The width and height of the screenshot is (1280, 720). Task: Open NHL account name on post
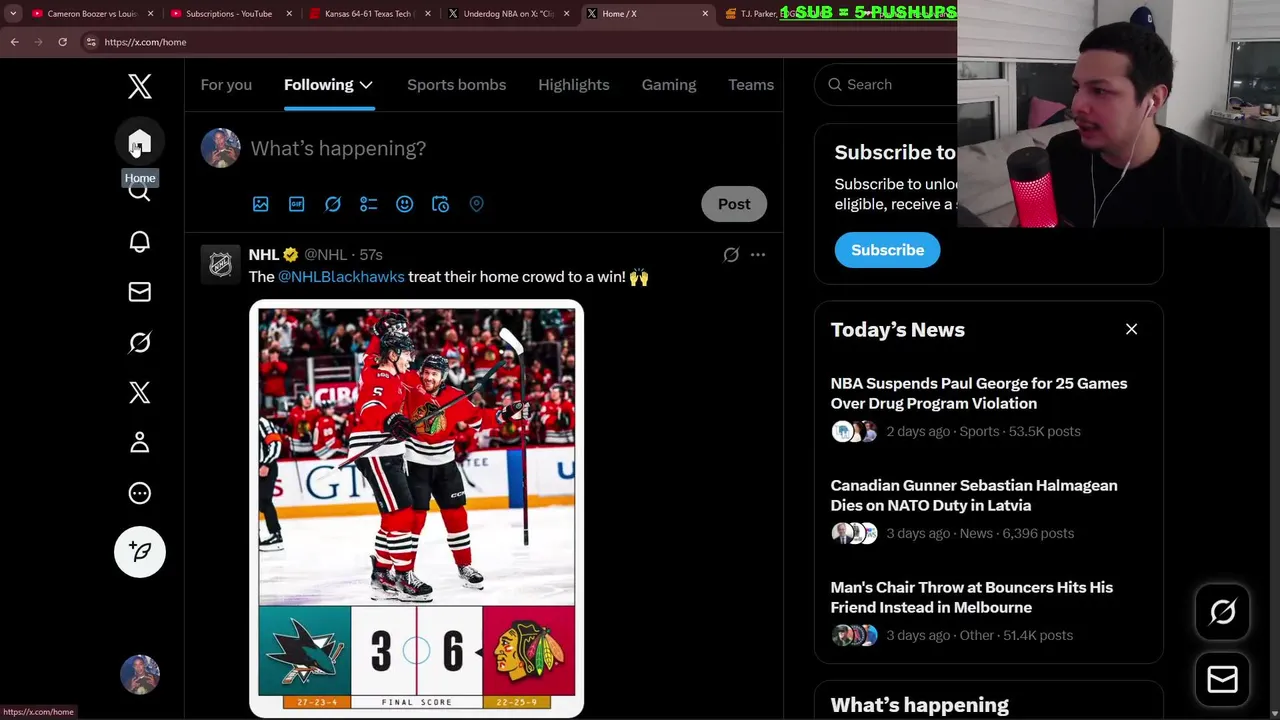pyautogui.click(x=264, y=255)
